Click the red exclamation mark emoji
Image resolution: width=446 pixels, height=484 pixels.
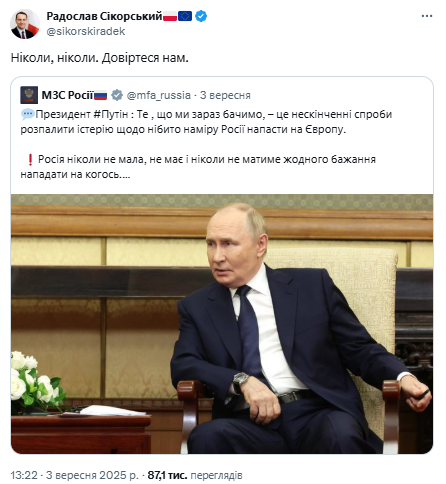click(30, 160)
